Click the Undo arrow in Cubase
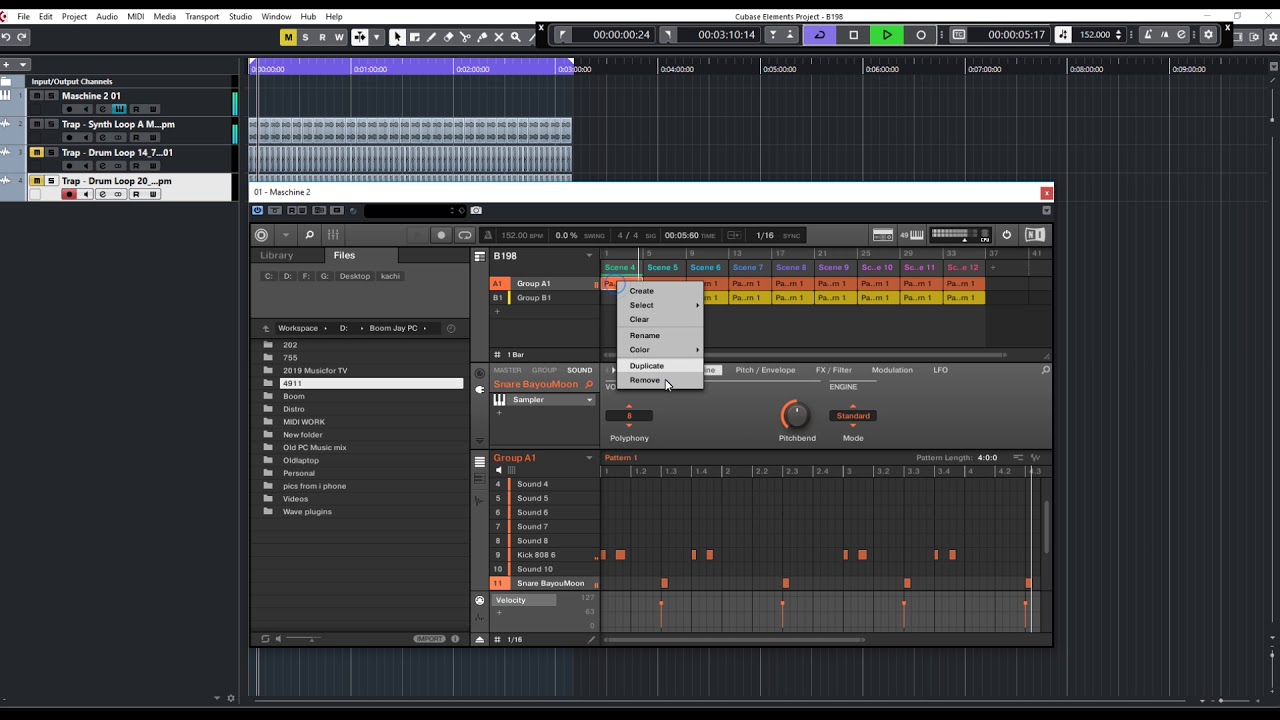The width and height of the screenshot is (1280, 720). pyautogui.click(x=6, y=37)
